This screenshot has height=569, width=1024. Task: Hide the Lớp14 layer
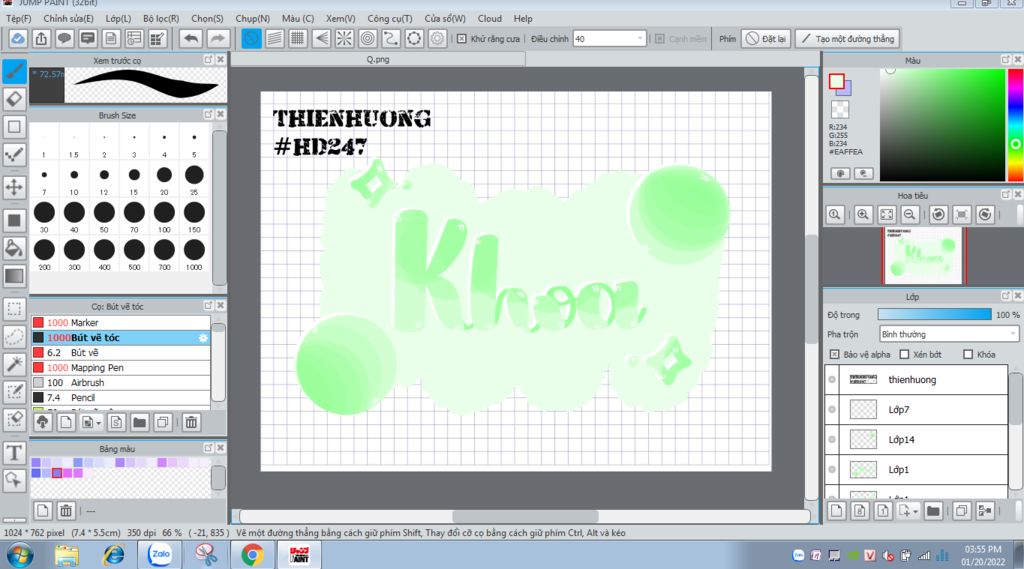(x=832, y=440)
